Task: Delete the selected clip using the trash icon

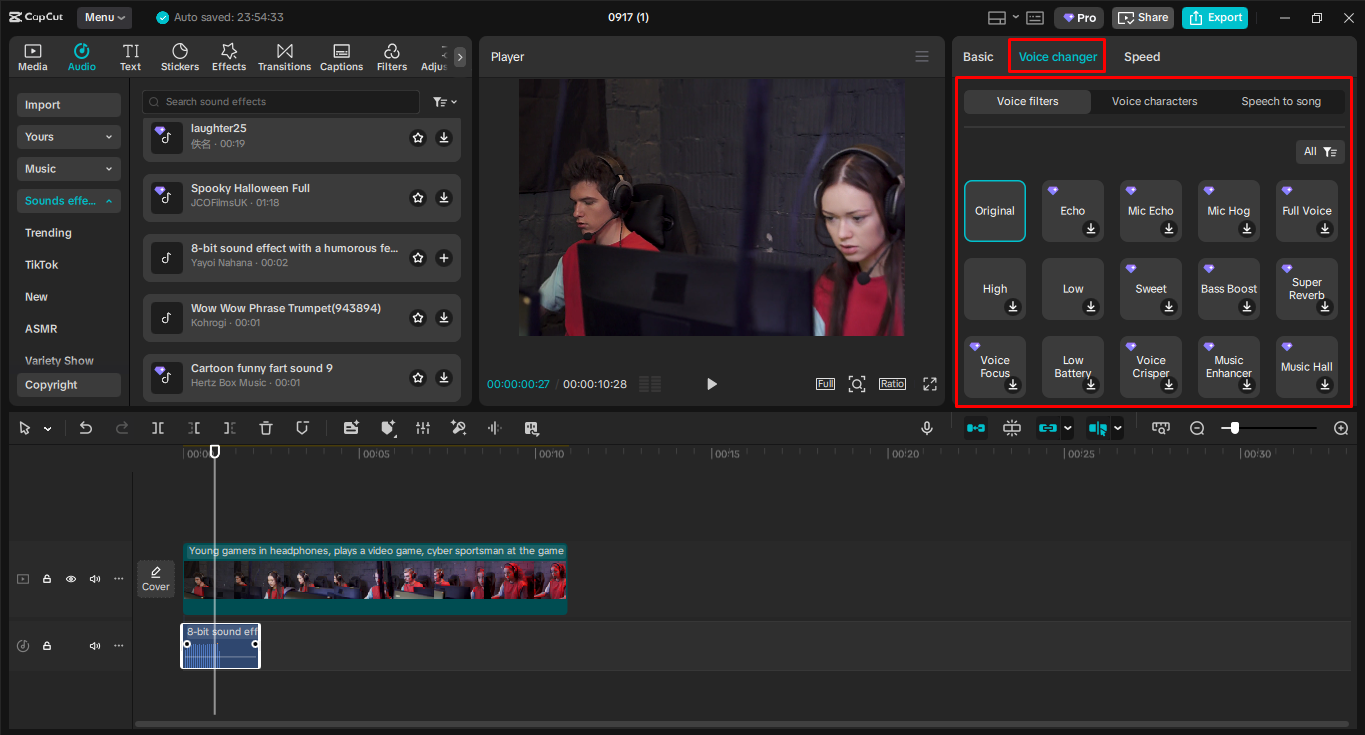Action: pyautogui.click(x=266, y=428)
